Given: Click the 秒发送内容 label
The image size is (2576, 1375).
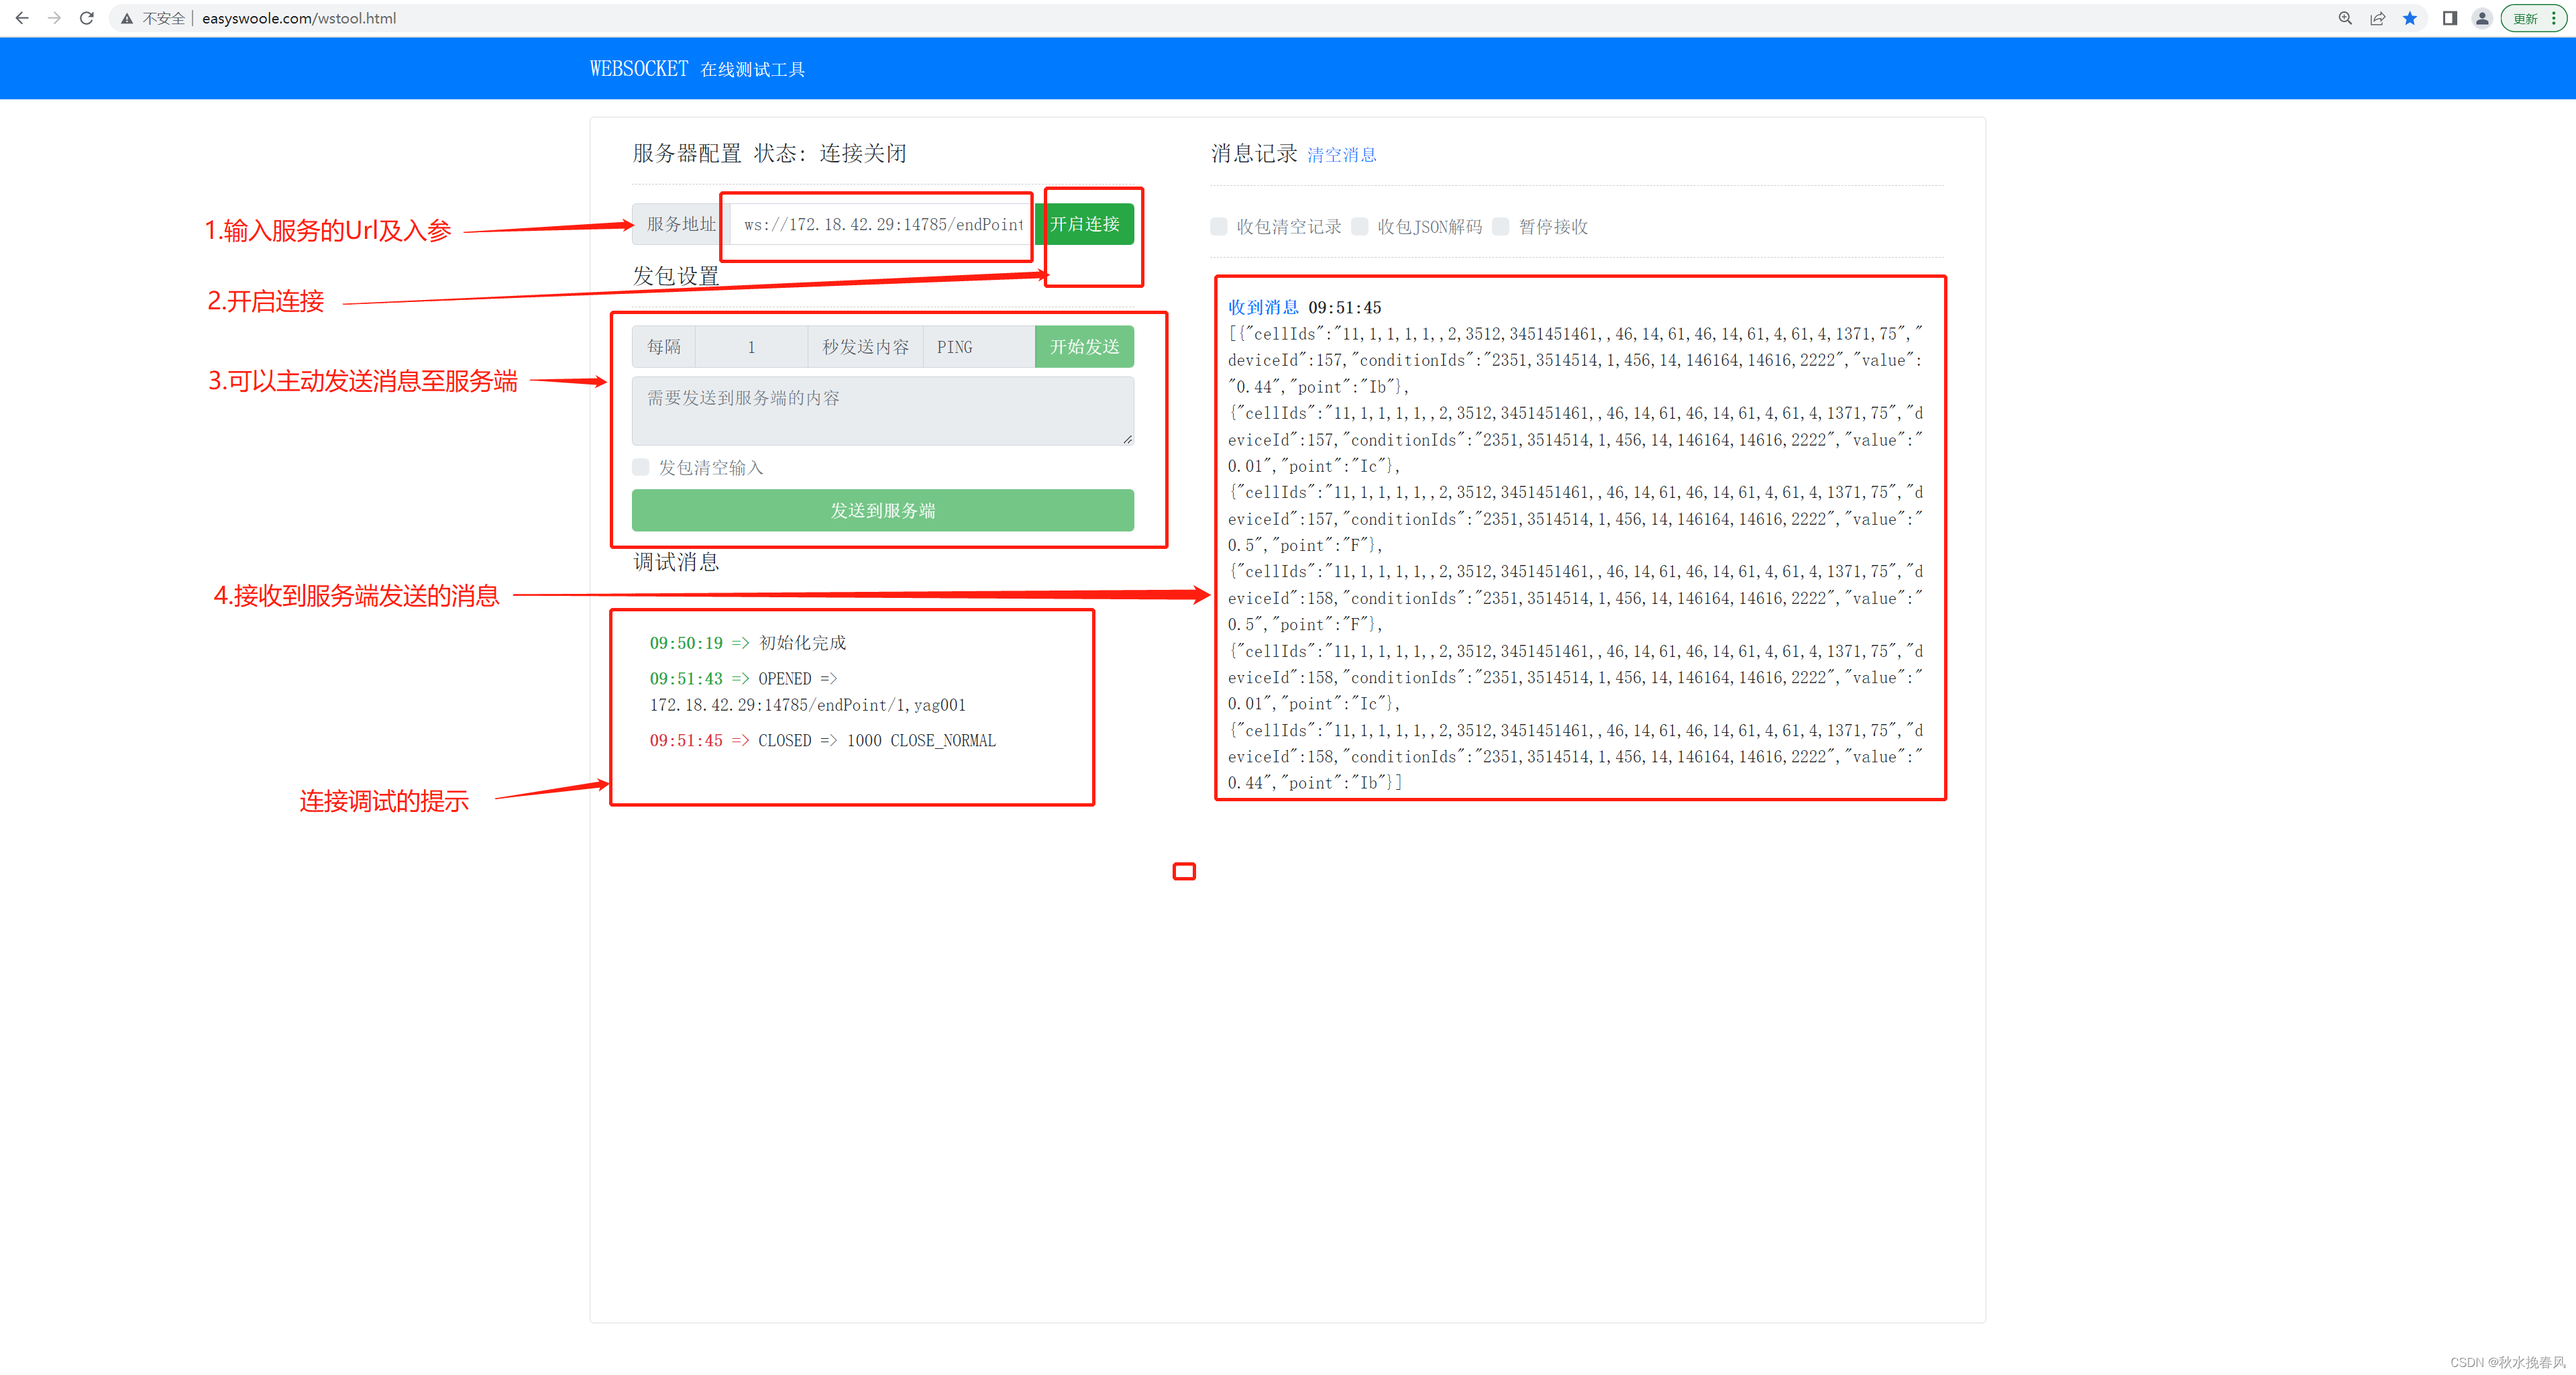Looking at the screenshot, I should [x=865, y=347].
